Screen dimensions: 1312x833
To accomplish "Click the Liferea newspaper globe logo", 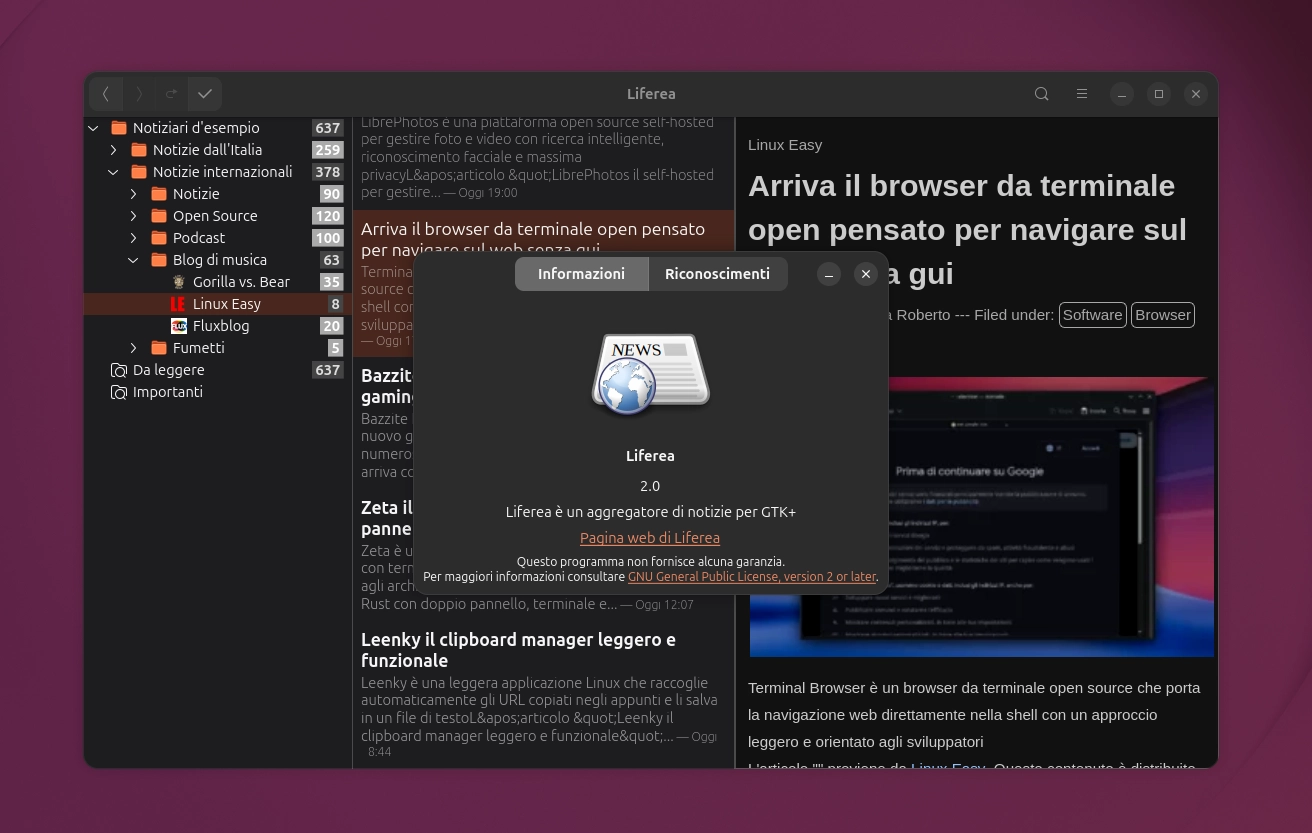I will [650, 373].
